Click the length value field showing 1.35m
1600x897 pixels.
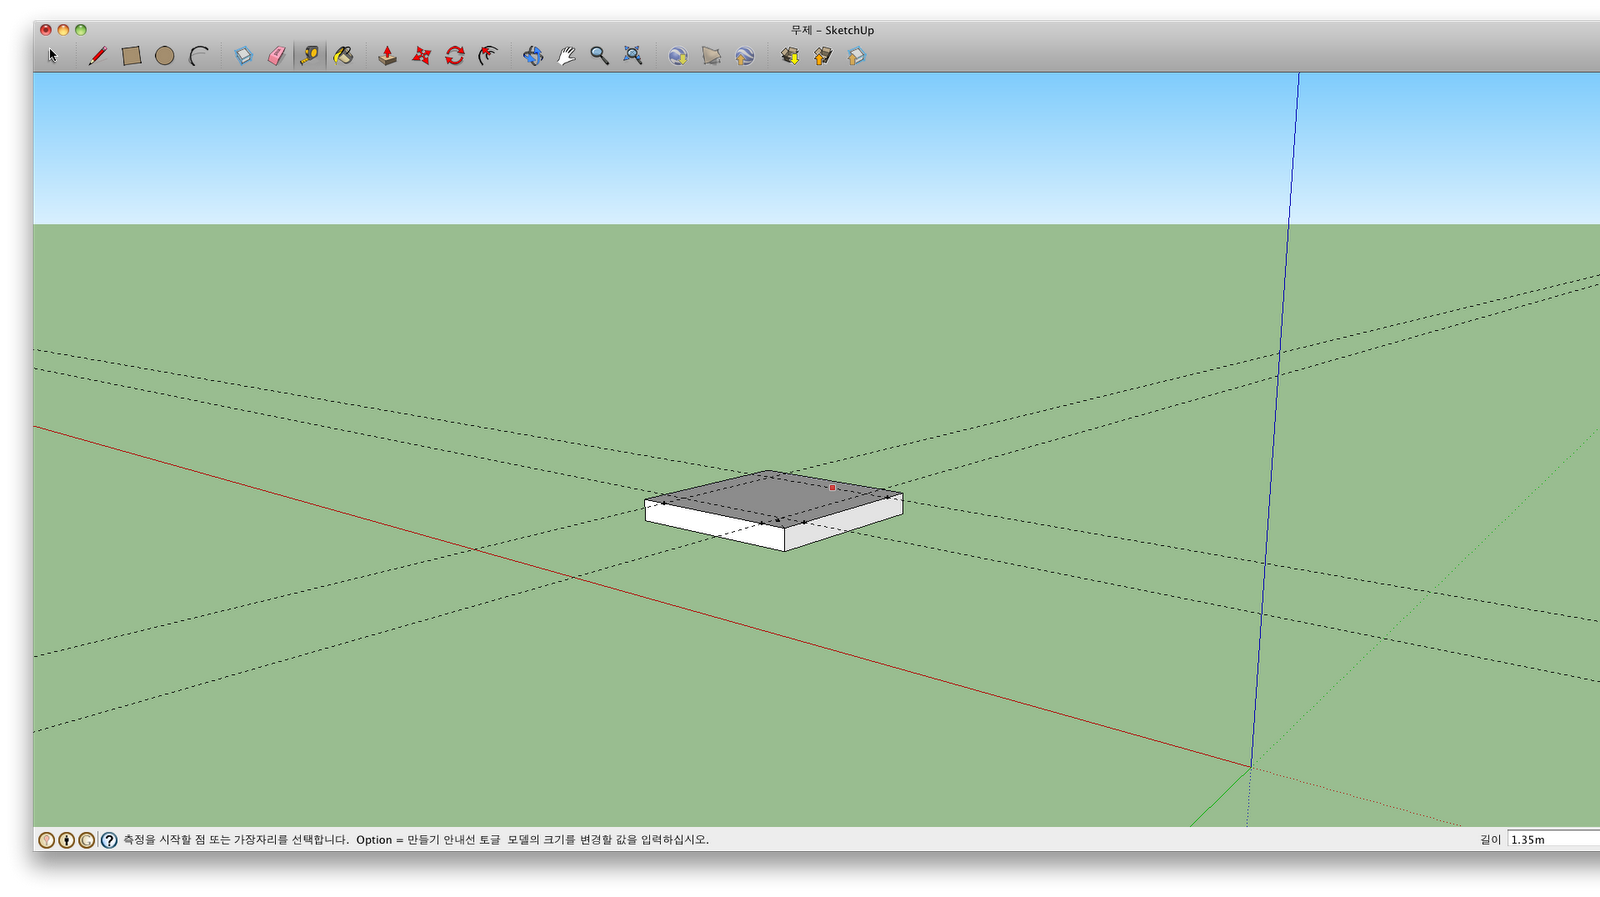tap(1554, 839)
